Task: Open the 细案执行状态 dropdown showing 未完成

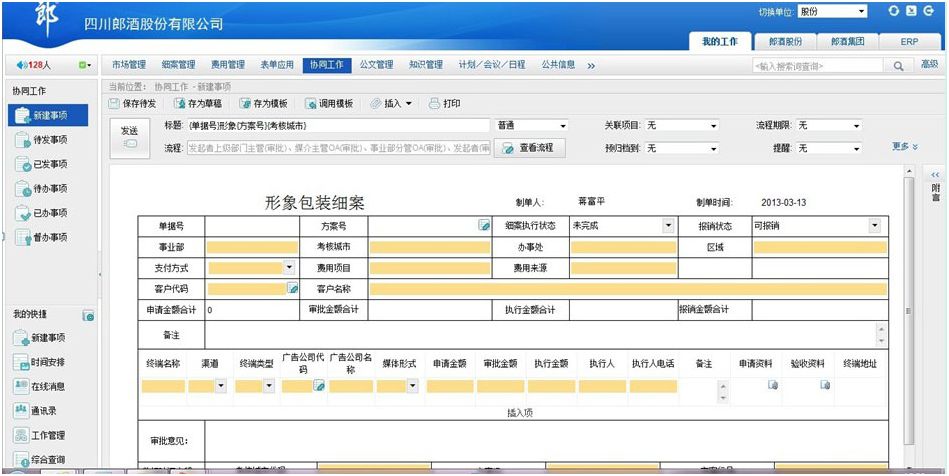Action: [668, 226]
